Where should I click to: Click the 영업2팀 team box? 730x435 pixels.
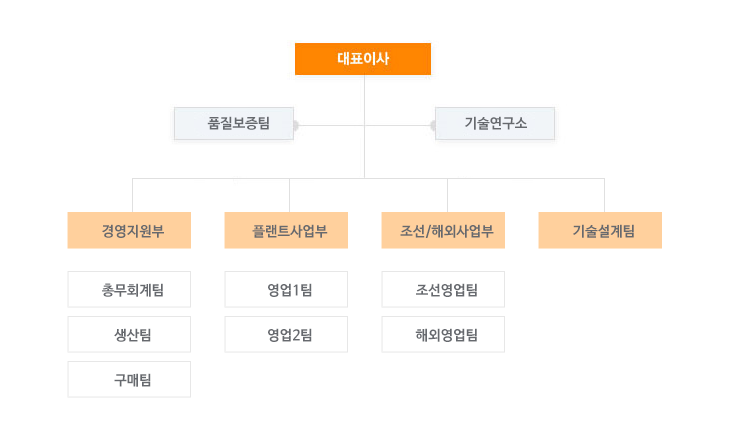point(286,334)
